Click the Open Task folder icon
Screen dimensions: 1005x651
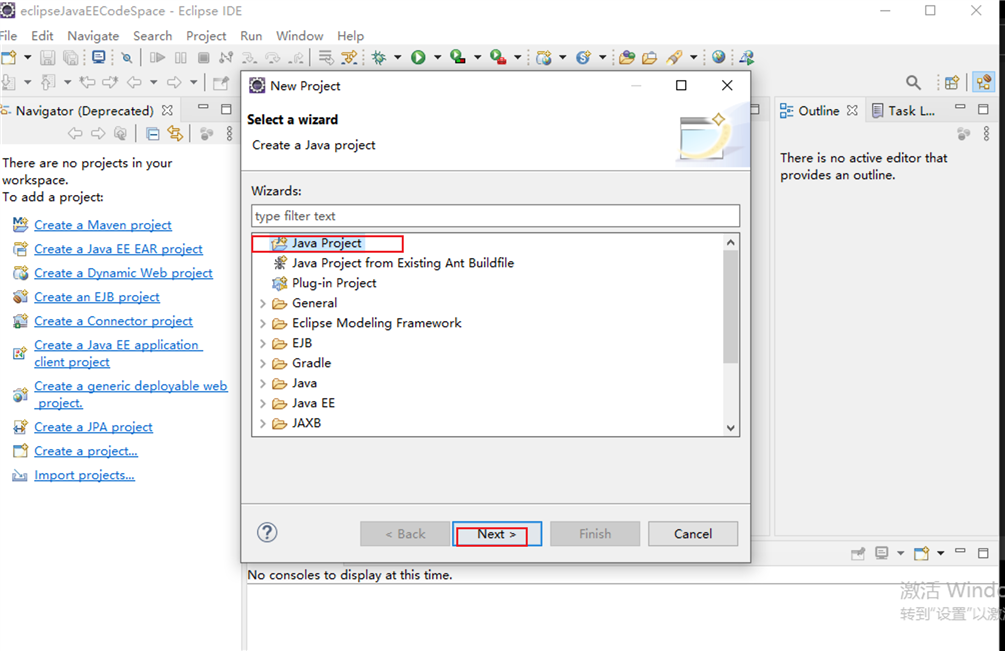click(649, 58)
